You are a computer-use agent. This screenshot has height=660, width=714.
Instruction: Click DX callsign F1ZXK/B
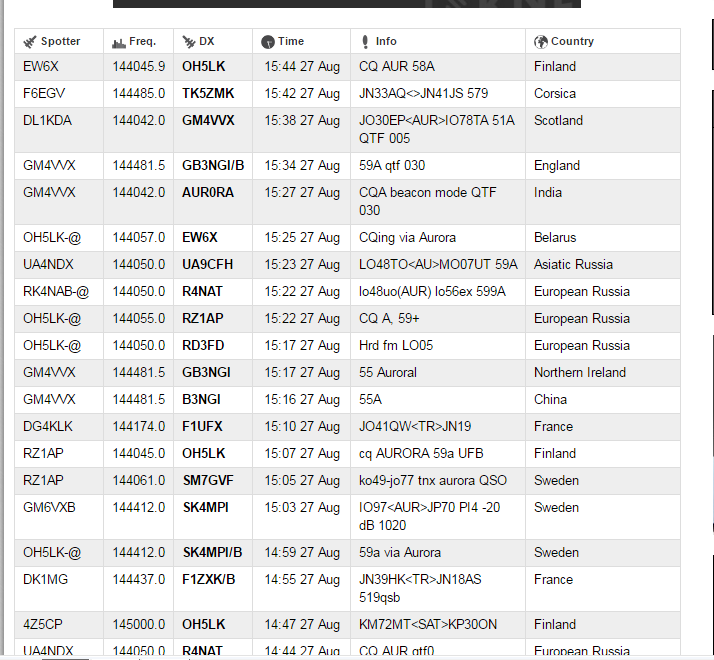tap(209, 580)
